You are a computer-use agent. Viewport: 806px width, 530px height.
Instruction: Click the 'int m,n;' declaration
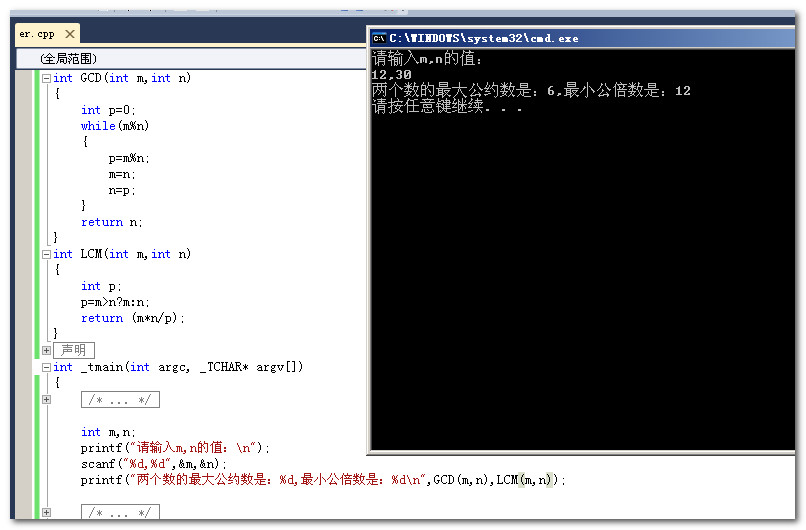pyautogui.click(x=108, y=432)
